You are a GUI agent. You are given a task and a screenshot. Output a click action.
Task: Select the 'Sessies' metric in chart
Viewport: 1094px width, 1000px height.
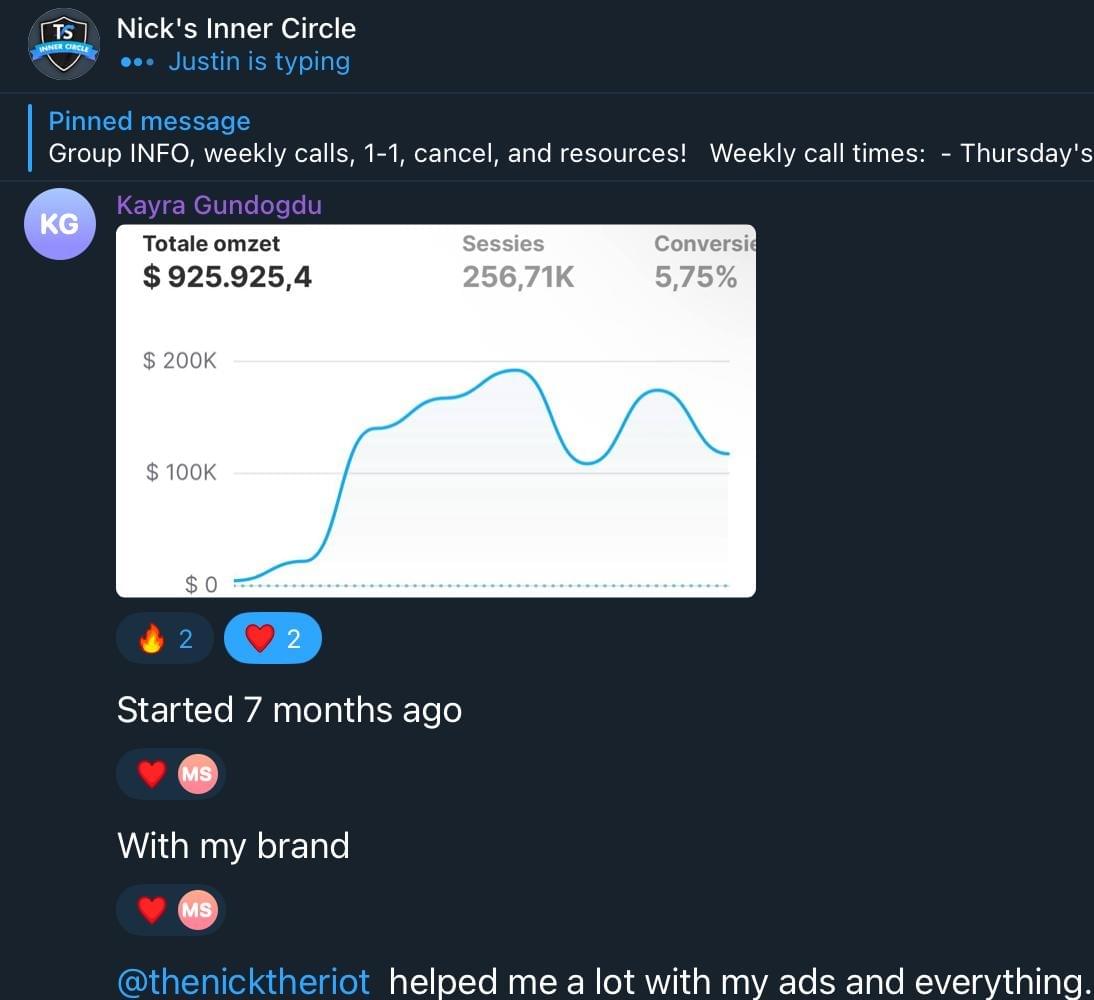(x=503, y=243)
